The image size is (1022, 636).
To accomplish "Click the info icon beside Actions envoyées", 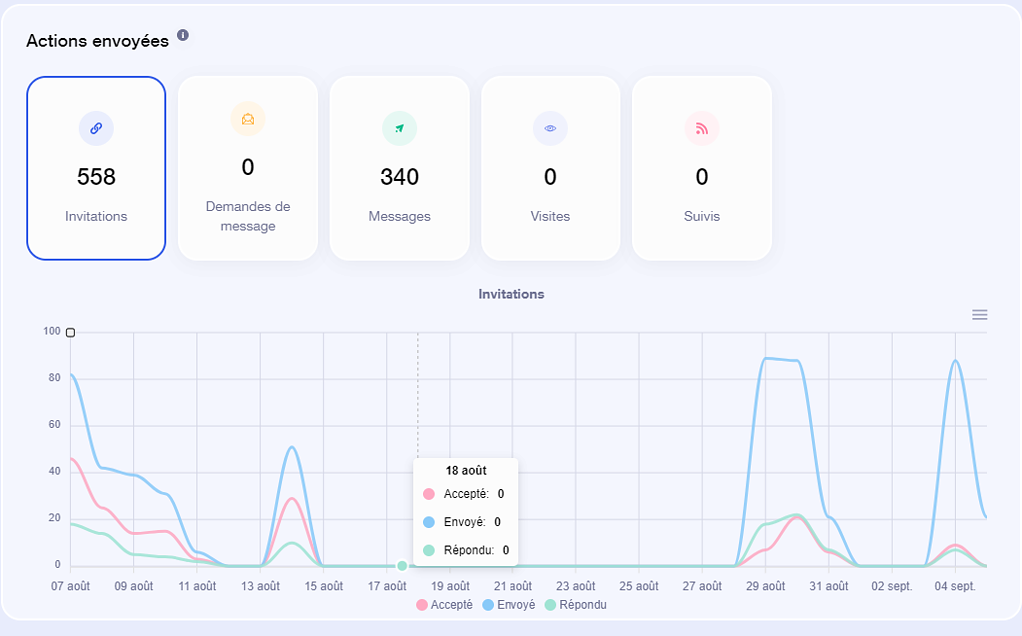I will [x=183, y=35].
